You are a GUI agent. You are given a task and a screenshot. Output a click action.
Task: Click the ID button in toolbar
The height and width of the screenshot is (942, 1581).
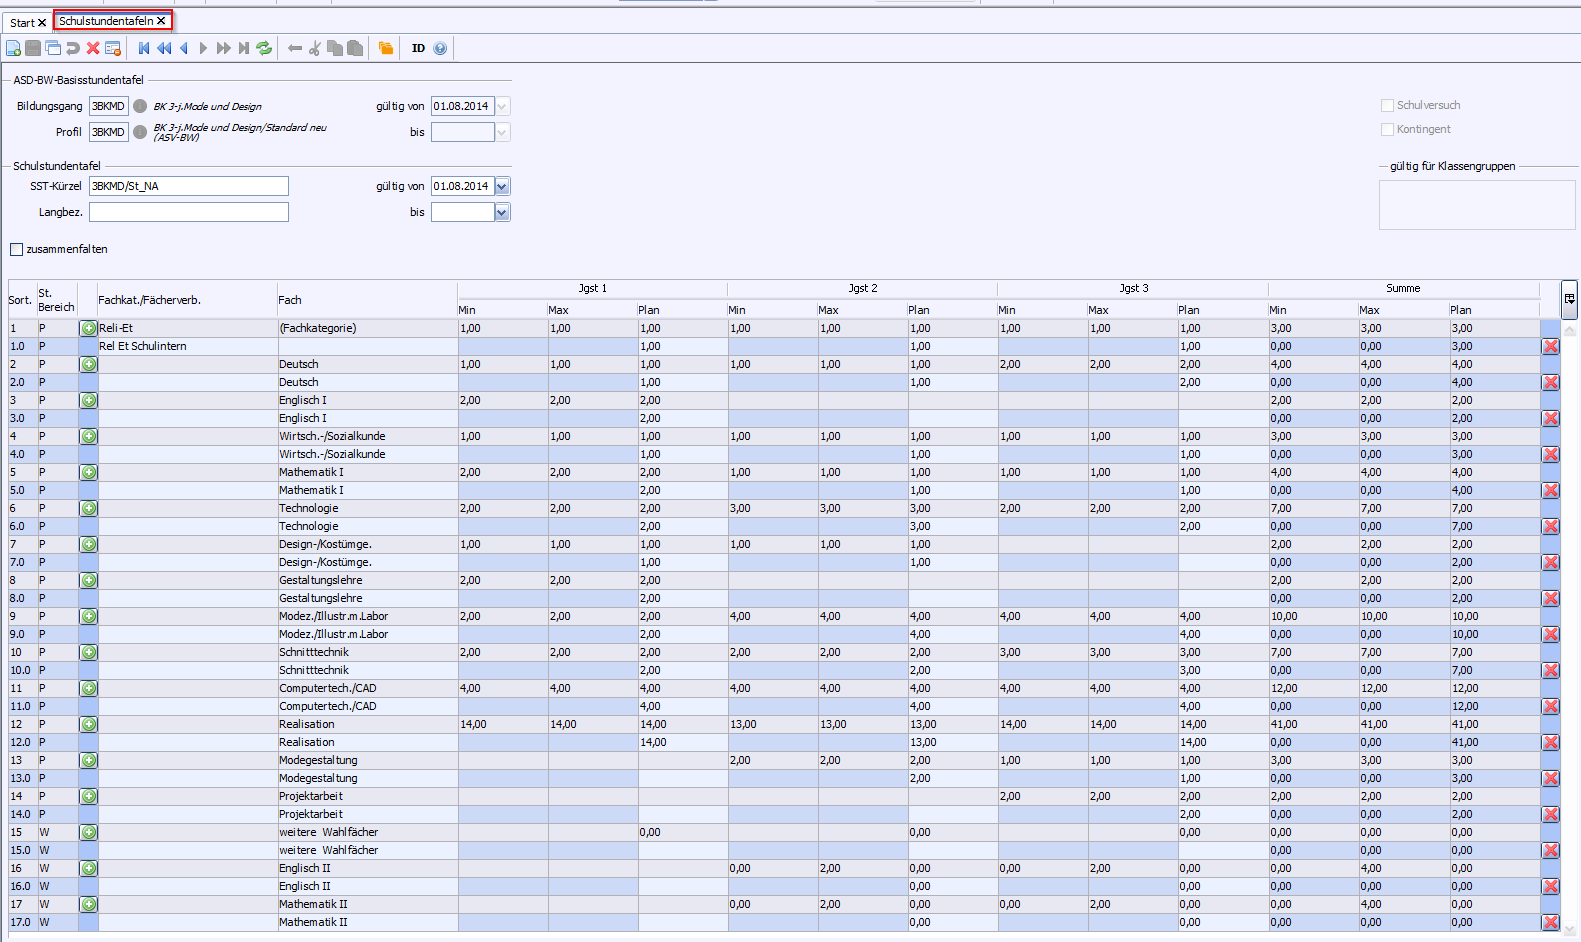click(x=418, y=48)
